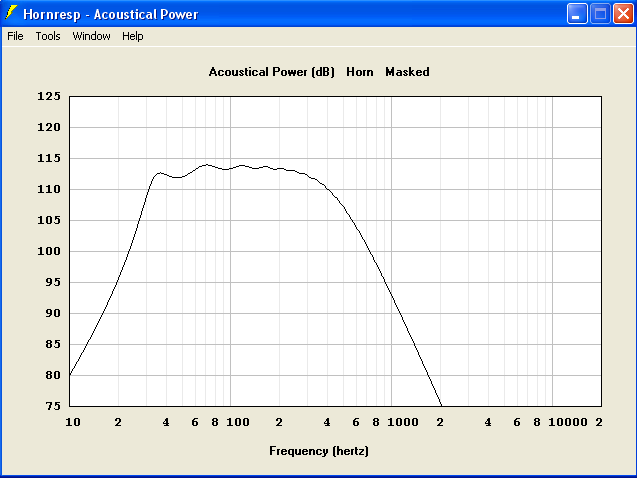Click the 115 y-axis value
Screen dimensions: 637x478
click(x=49, y=158)
